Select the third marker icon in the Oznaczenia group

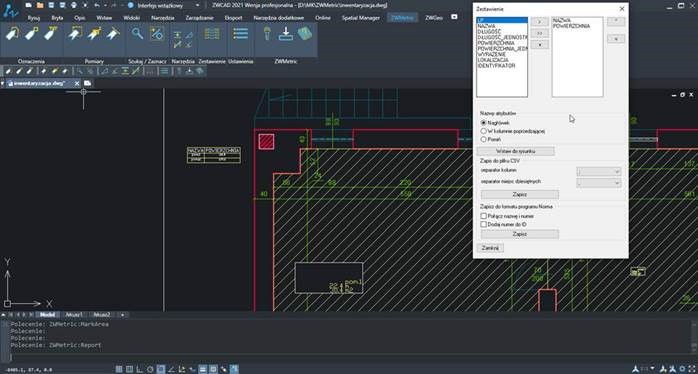pos(51,34)
